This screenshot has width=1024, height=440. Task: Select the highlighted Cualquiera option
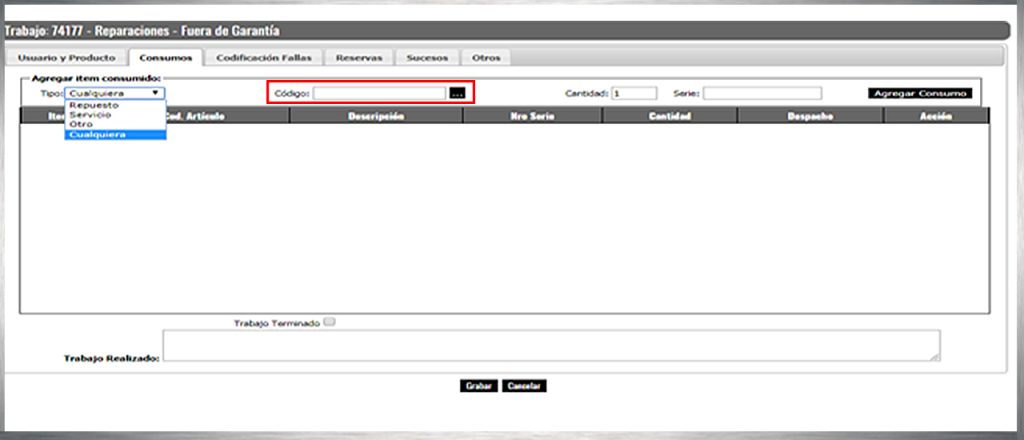[98, 134]
